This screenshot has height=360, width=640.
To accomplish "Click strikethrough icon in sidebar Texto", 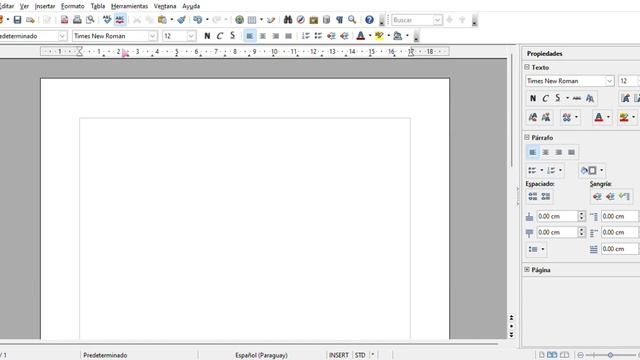I will [576, 98].
